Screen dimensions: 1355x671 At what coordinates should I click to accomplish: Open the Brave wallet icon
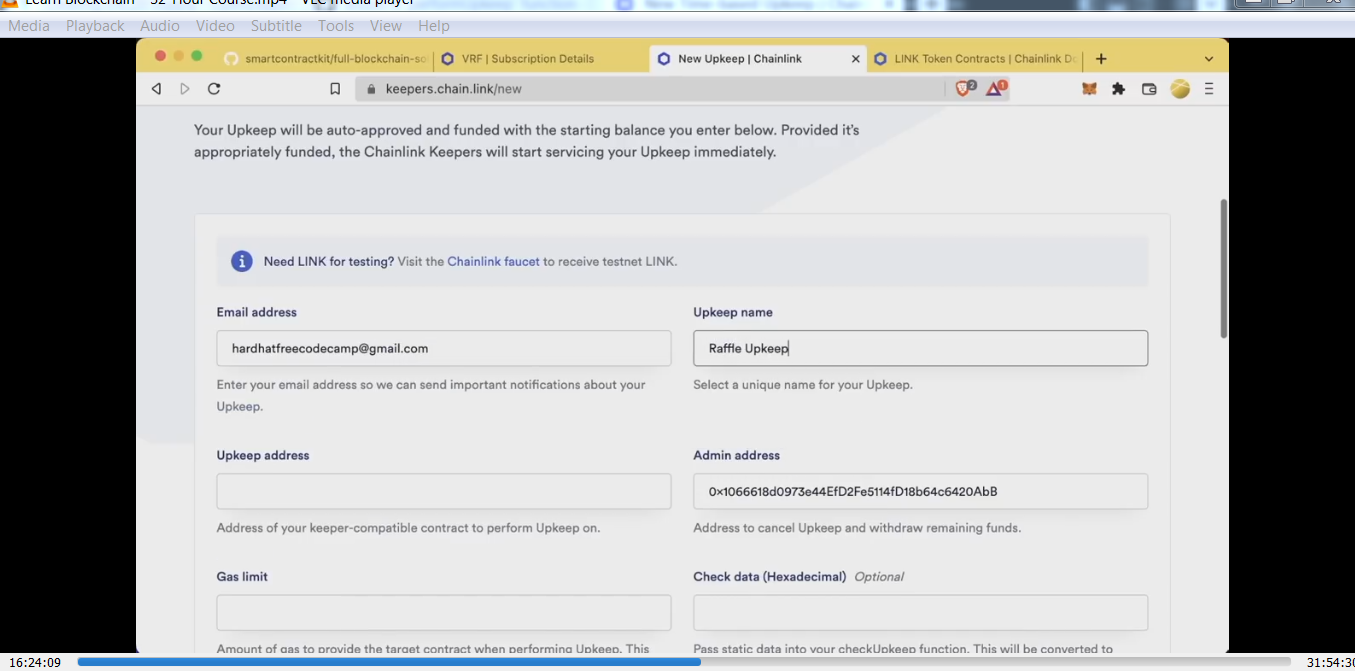(1149, 89)
